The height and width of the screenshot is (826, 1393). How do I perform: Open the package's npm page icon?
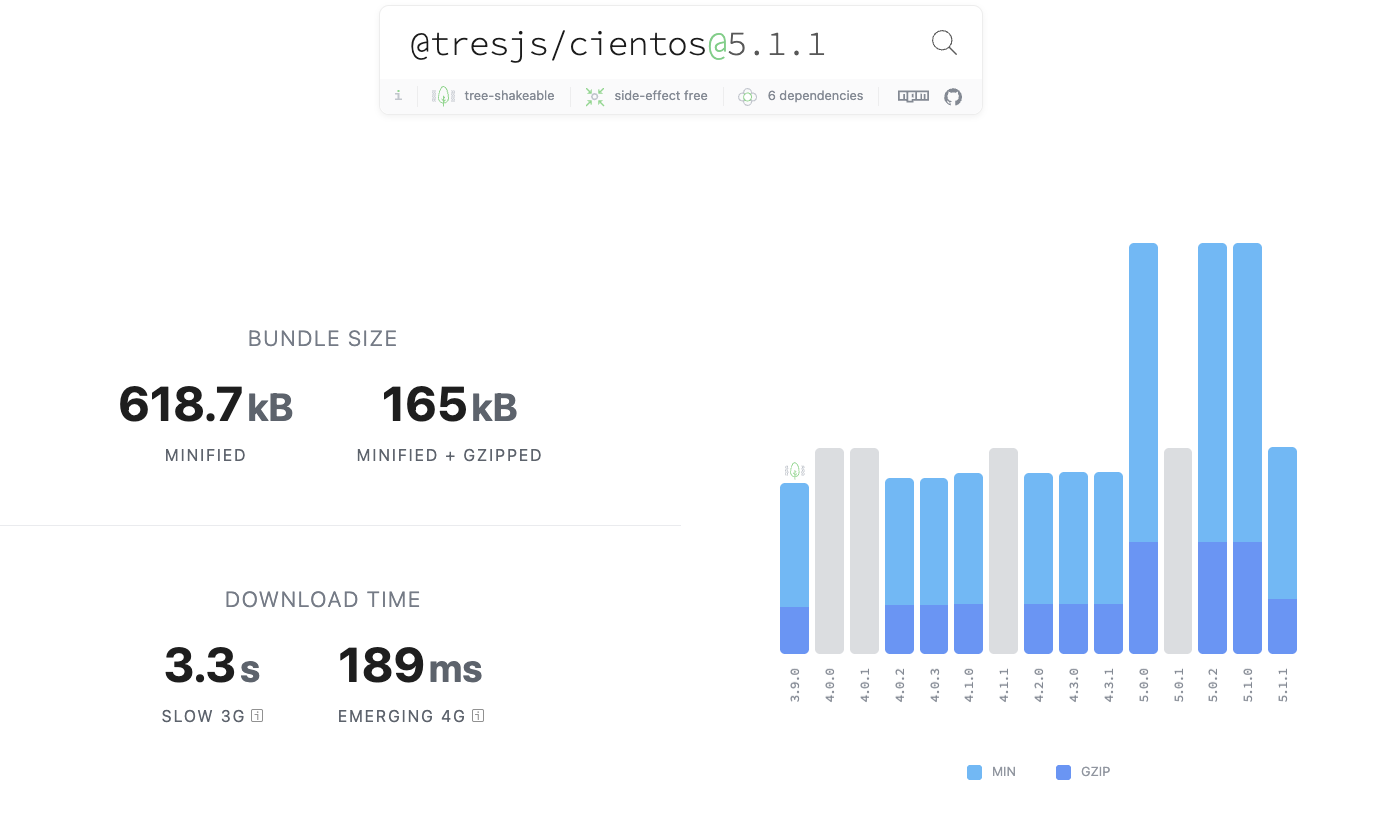pos(912,95)
